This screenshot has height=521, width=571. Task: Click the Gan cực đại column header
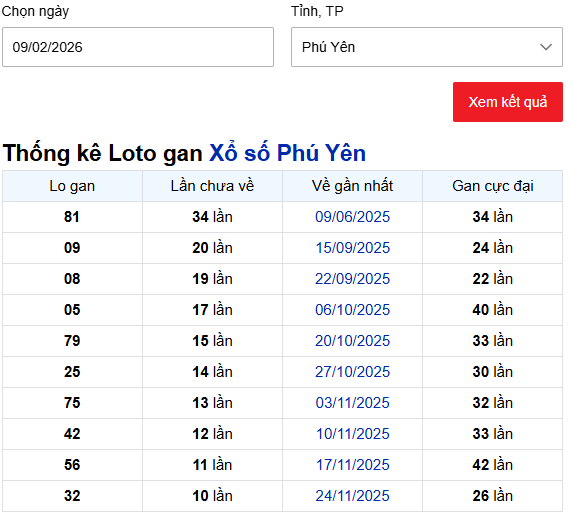(493, 186)
